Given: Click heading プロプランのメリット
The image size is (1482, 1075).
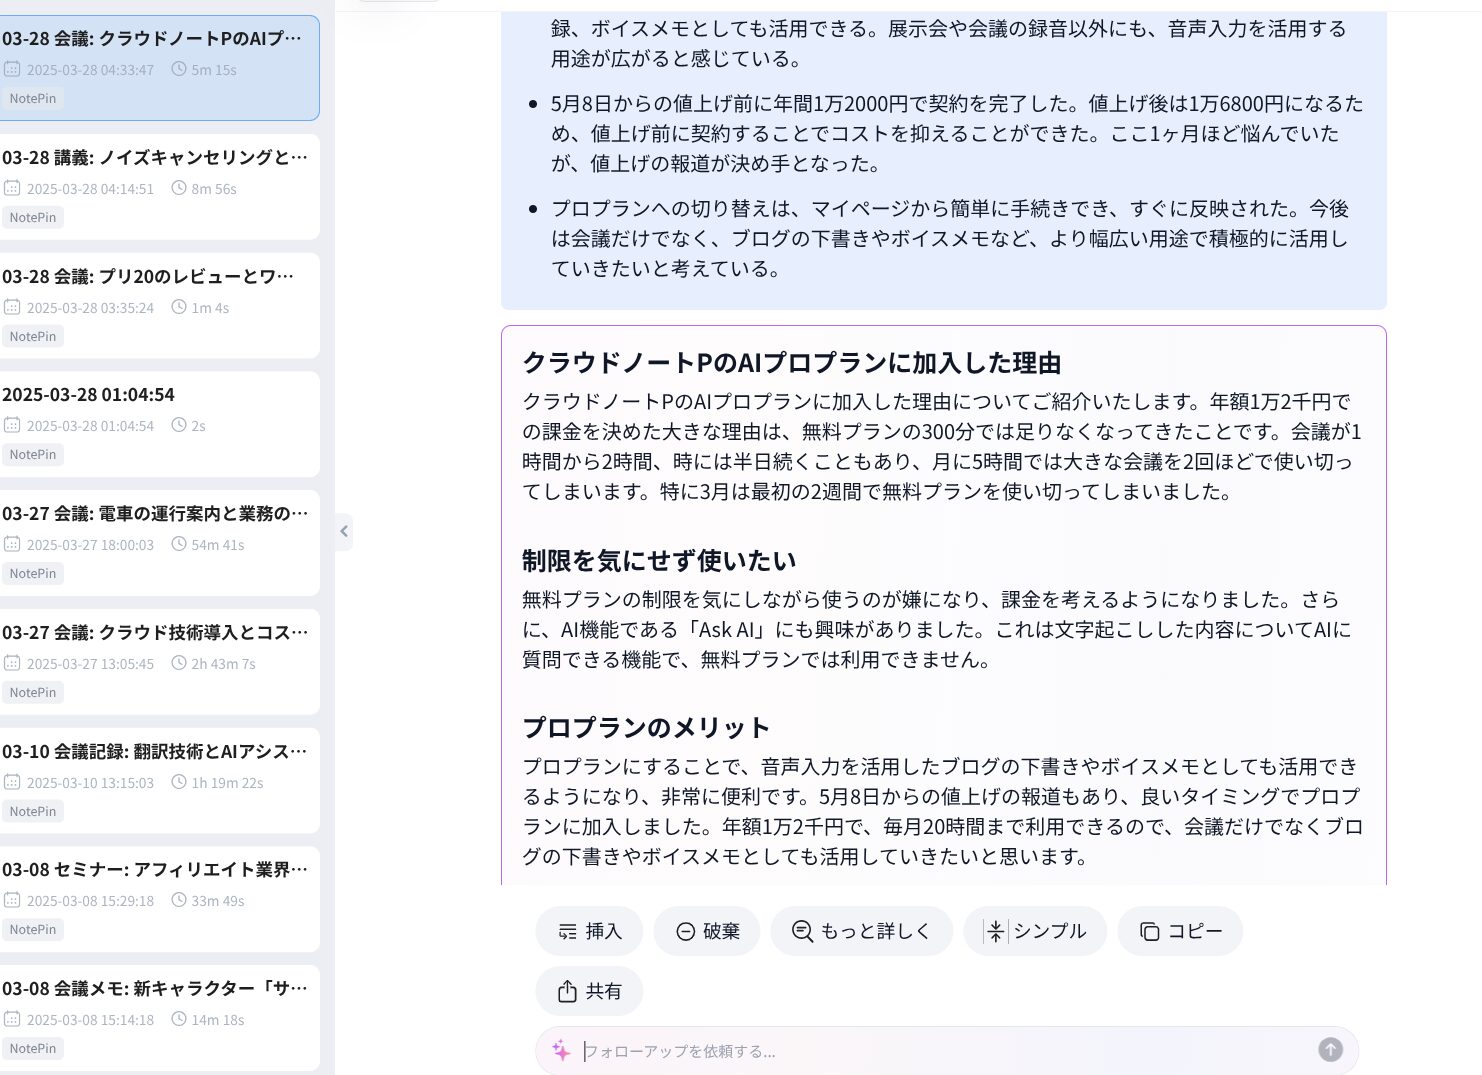Looking at the screenshot, I should tap(646, 728).
